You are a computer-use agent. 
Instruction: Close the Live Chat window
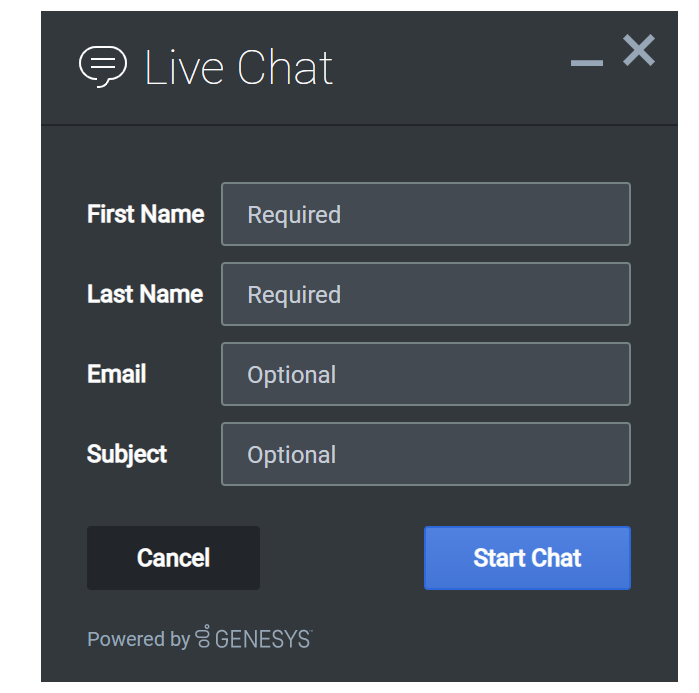(639, 50)
